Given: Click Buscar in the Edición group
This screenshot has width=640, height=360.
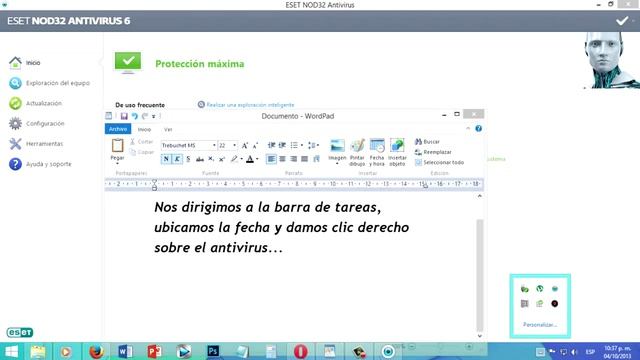Looking at the screenshot, I should point(427,142).
